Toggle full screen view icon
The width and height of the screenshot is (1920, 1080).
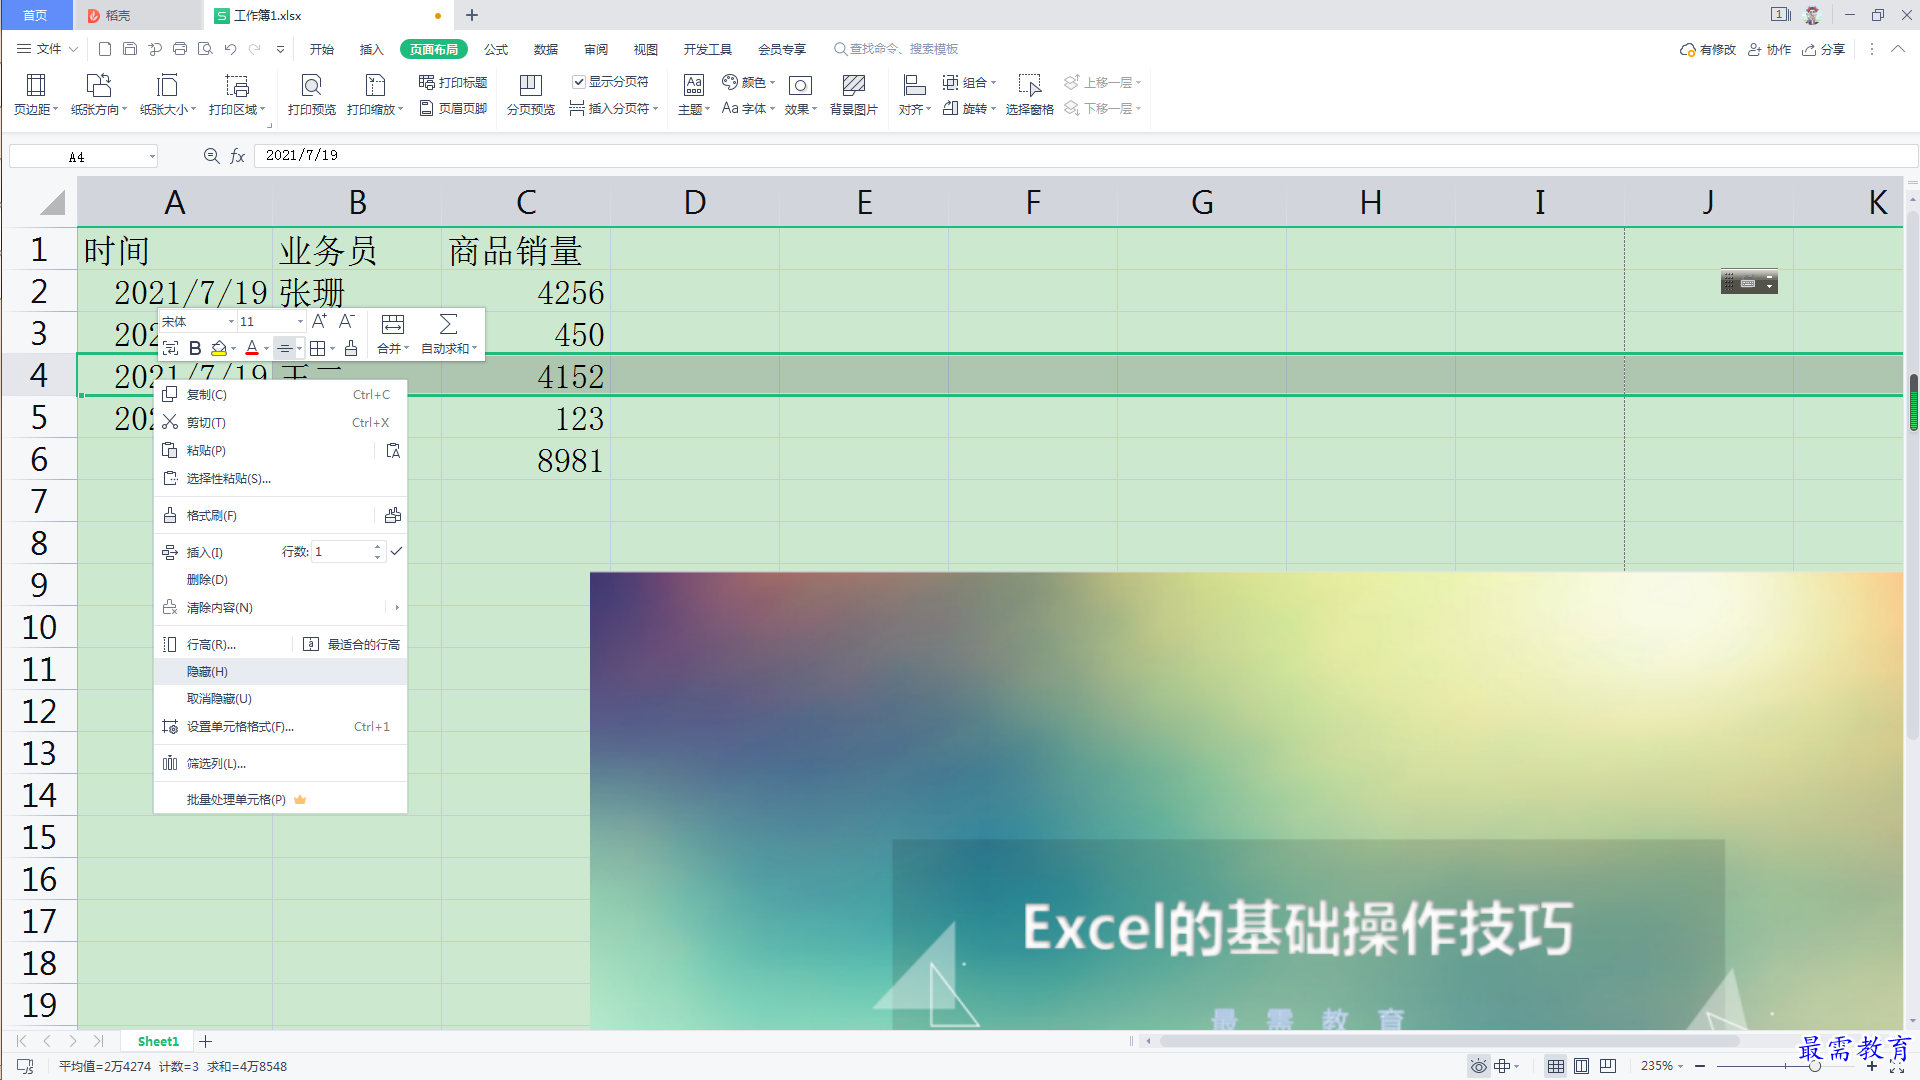pos(1897,1066)
